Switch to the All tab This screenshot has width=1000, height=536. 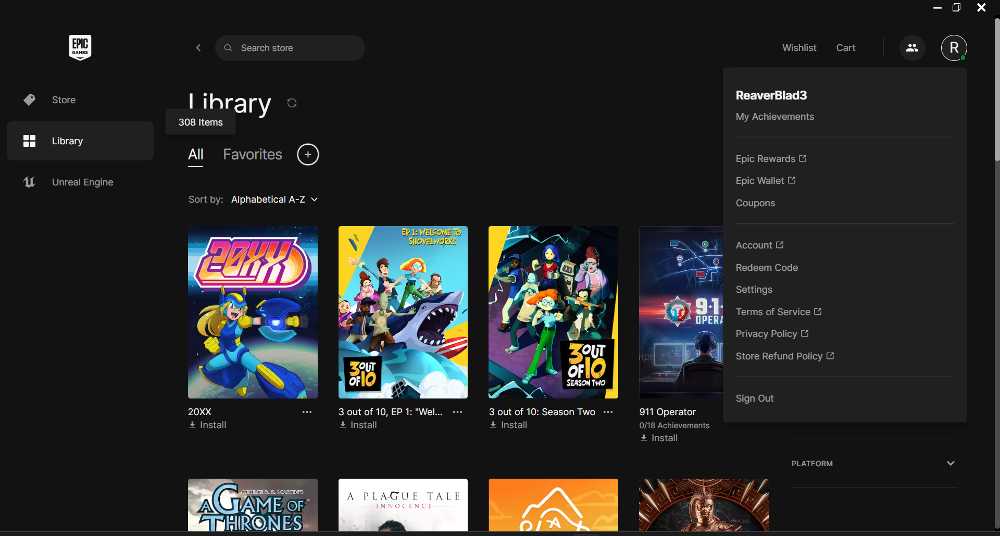point(195,154)
